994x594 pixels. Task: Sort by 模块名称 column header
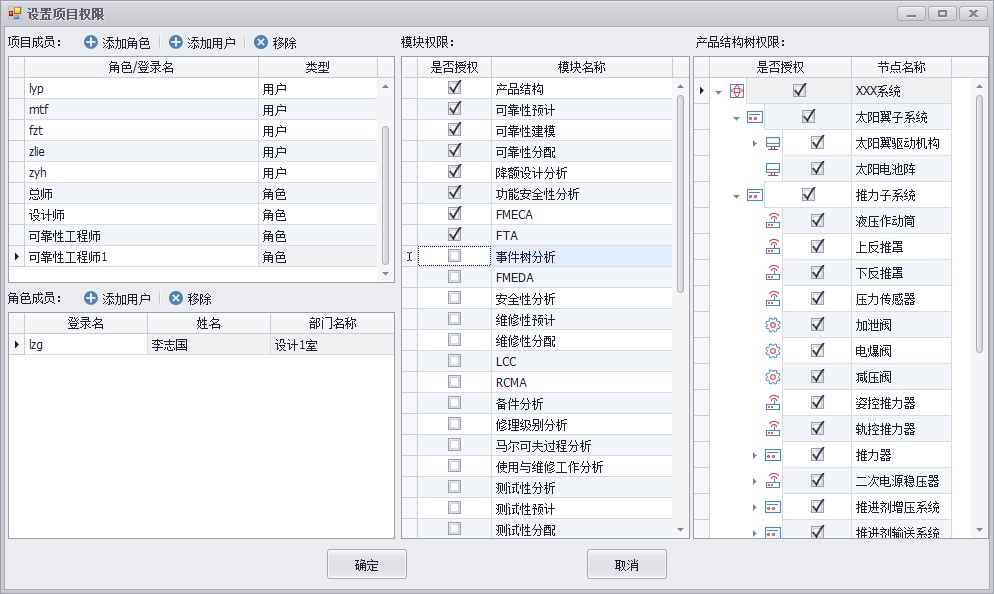point(581,67)
